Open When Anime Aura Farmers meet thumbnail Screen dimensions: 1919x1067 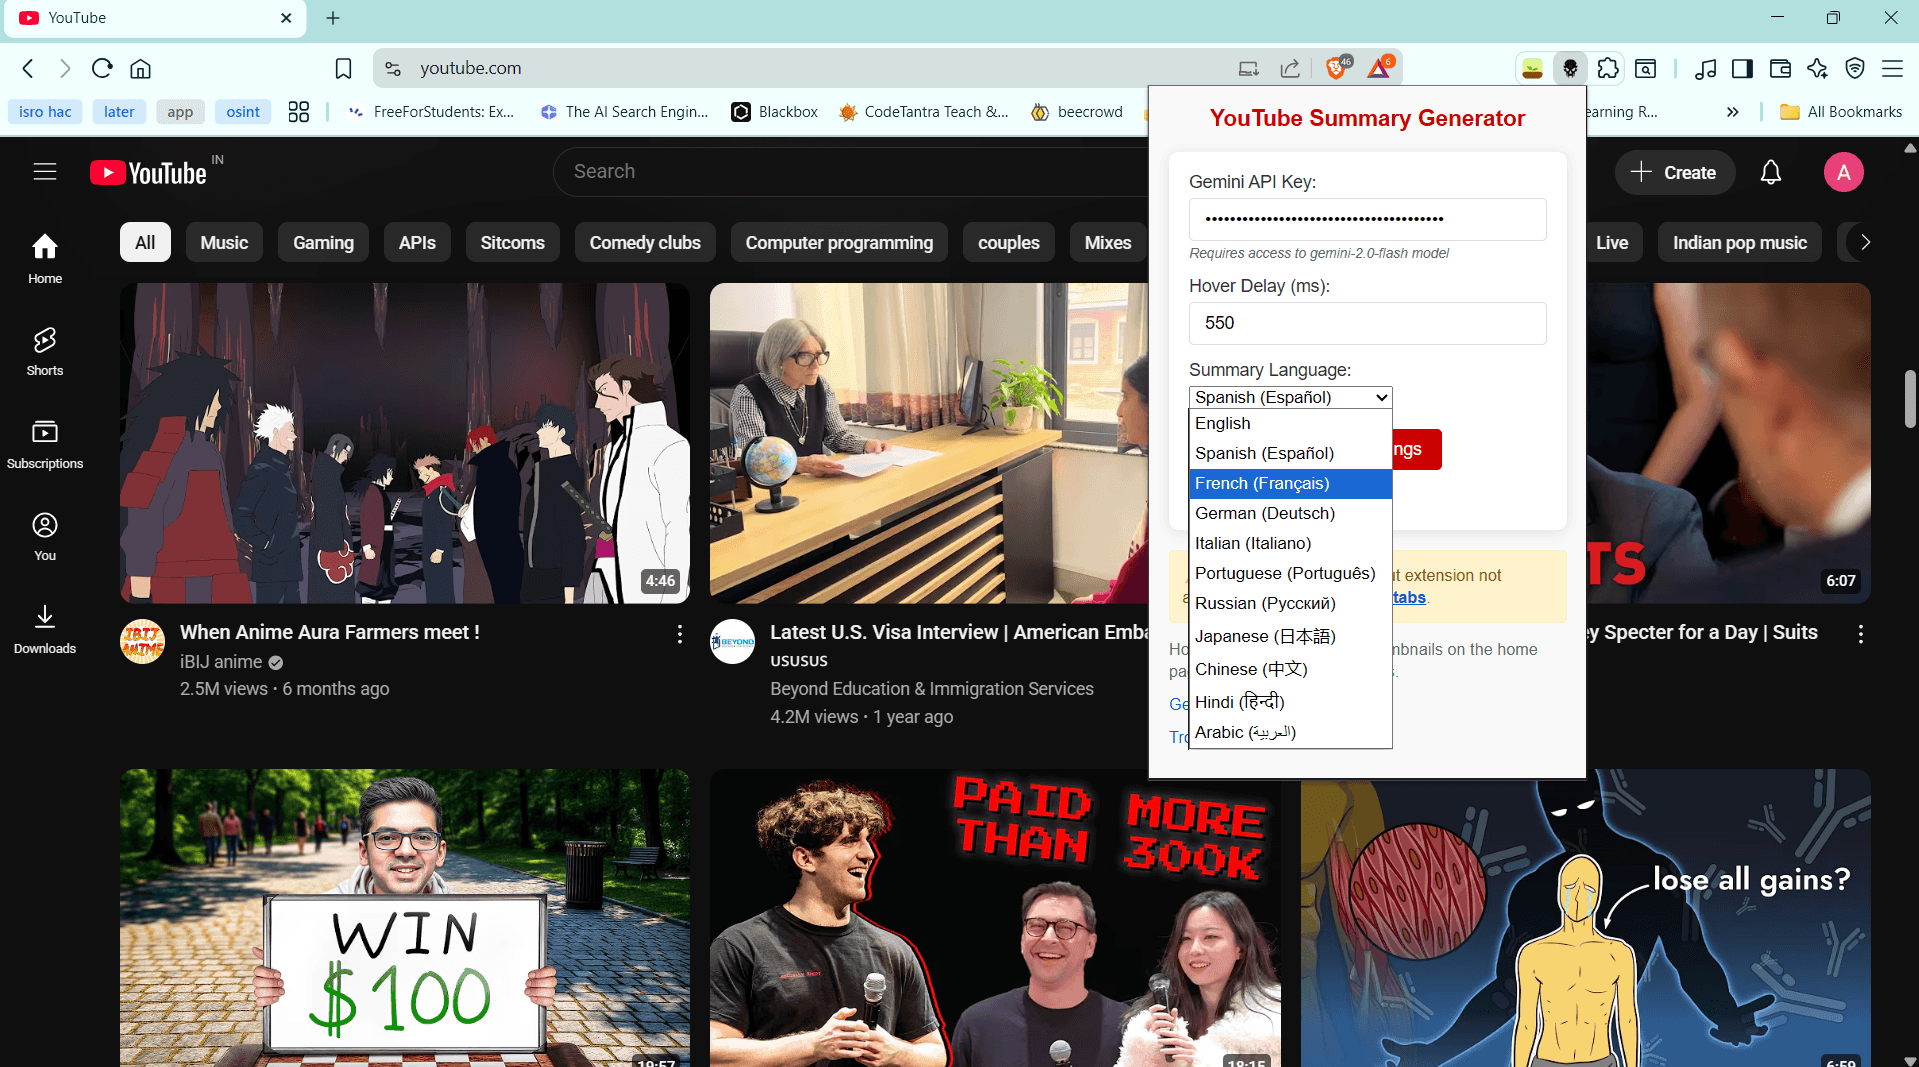(405, 443)
